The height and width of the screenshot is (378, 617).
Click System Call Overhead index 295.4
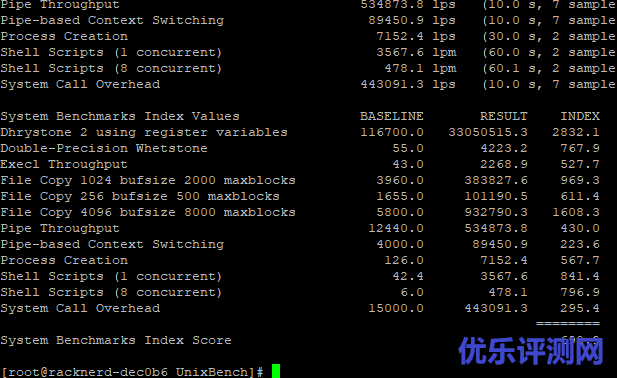(580, 308)
